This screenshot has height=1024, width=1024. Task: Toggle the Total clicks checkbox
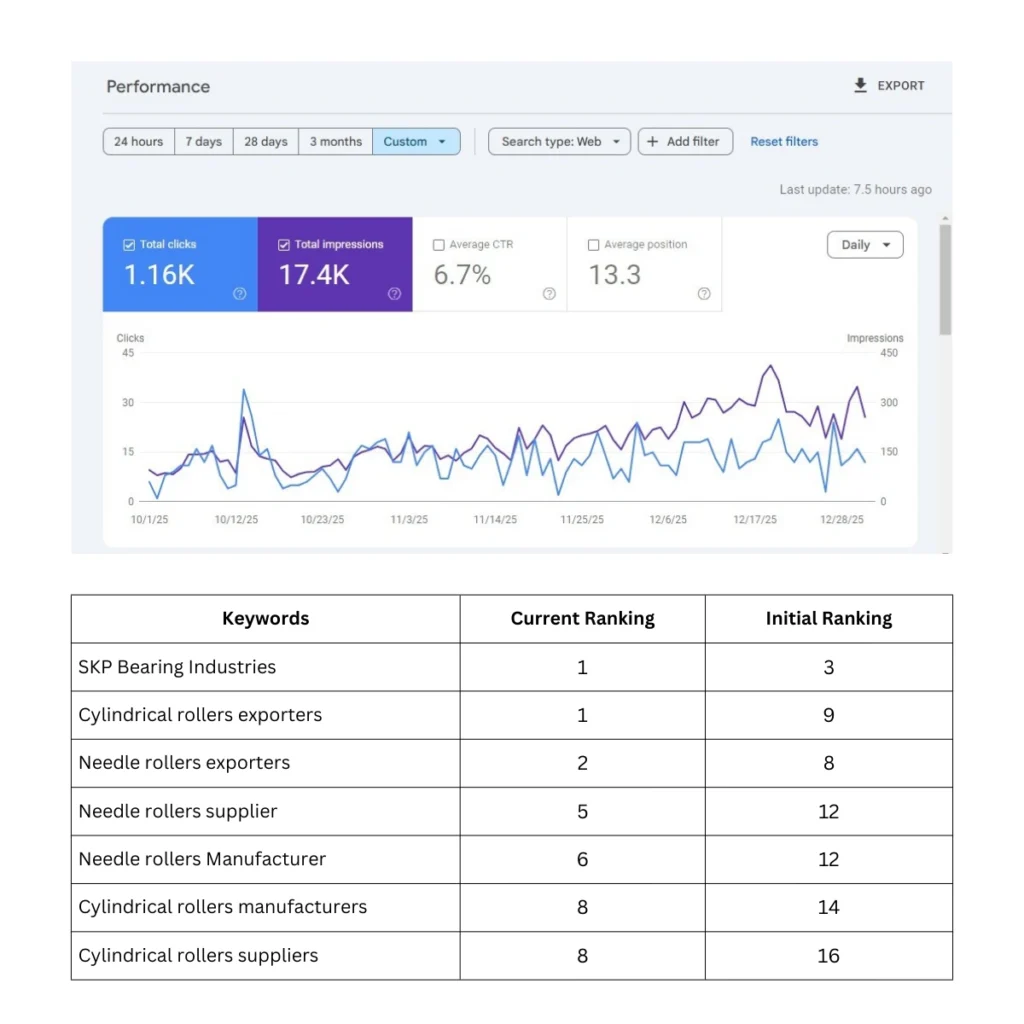[129, 245]
